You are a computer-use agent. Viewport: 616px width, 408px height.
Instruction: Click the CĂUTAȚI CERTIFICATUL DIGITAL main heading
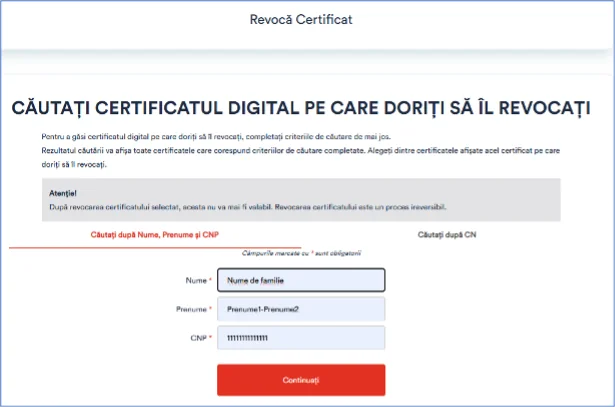(300, 108)
